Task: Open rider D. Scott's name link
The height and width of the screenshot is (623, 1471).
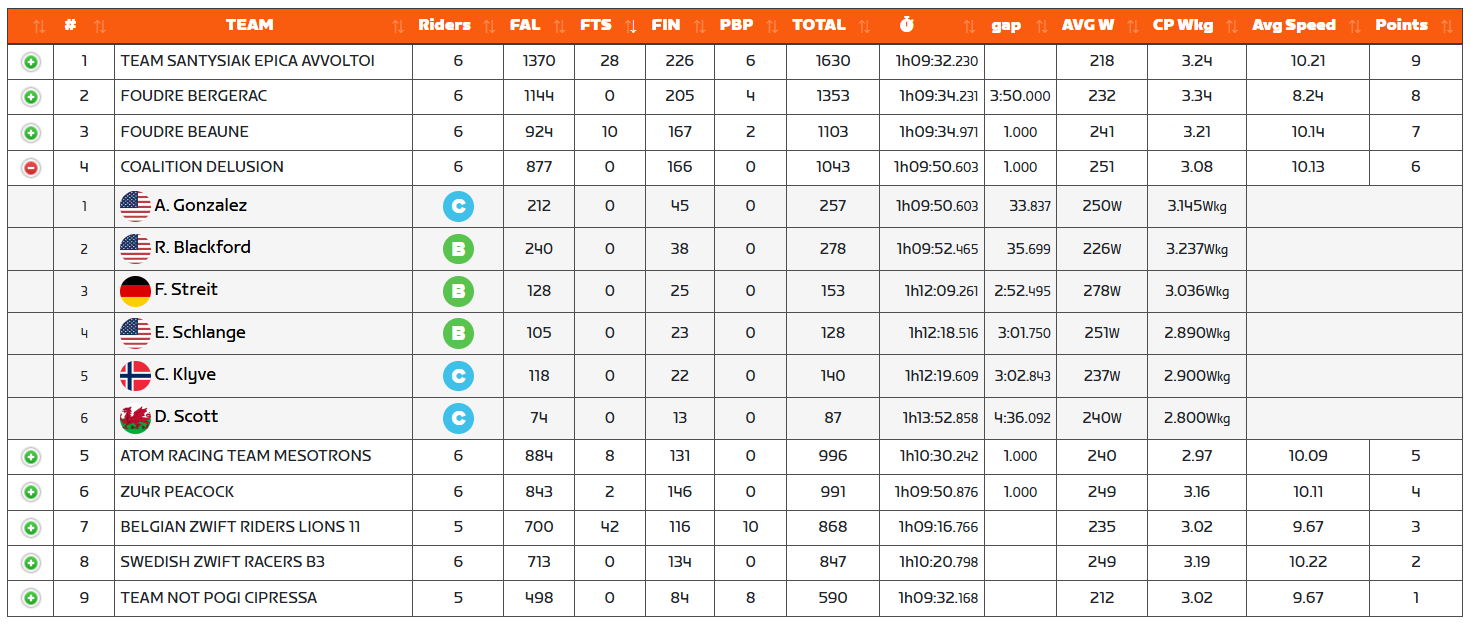Action: tap(186, 417)
